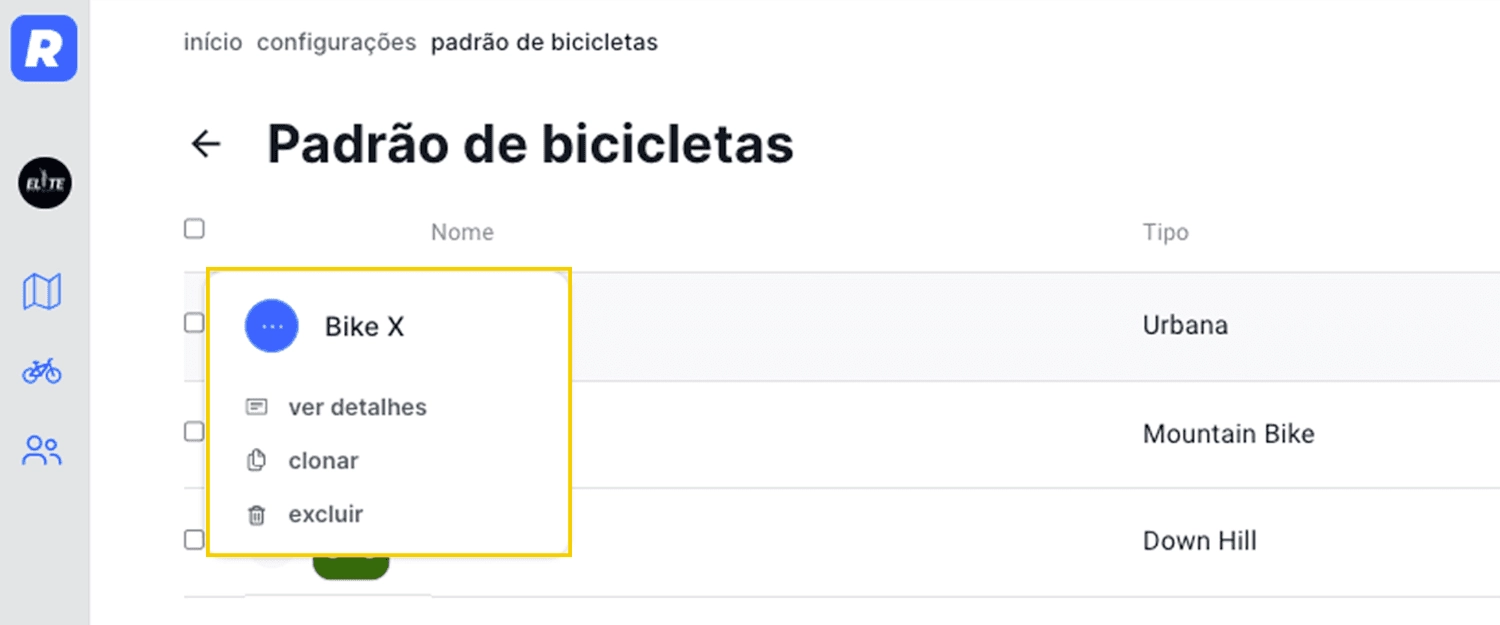
Task: Select the bicycle icon in sidebar
Action: tap(42, 372)
